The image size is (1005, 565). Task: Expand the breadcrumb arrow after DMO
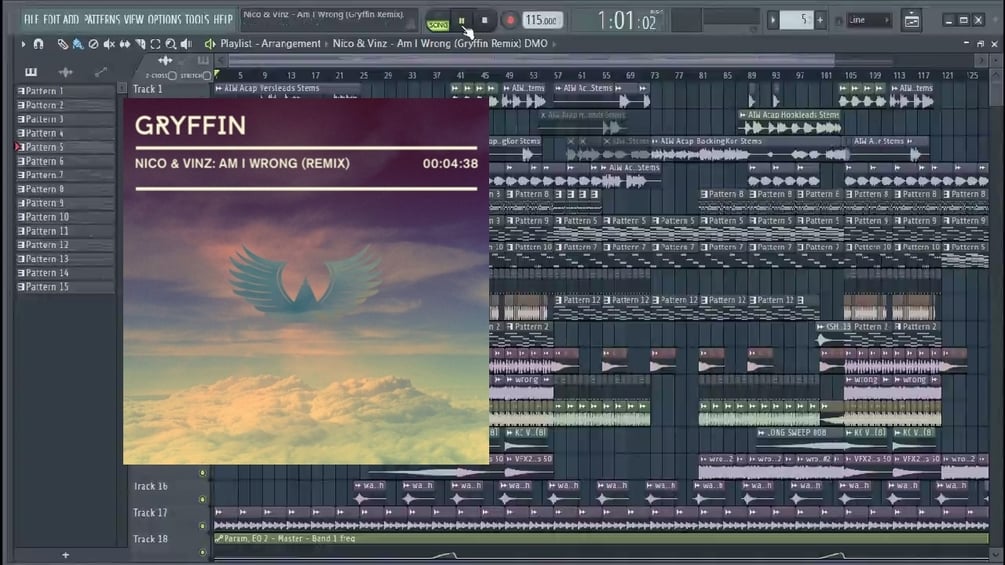pyautogui.click(x=554, y=44)
